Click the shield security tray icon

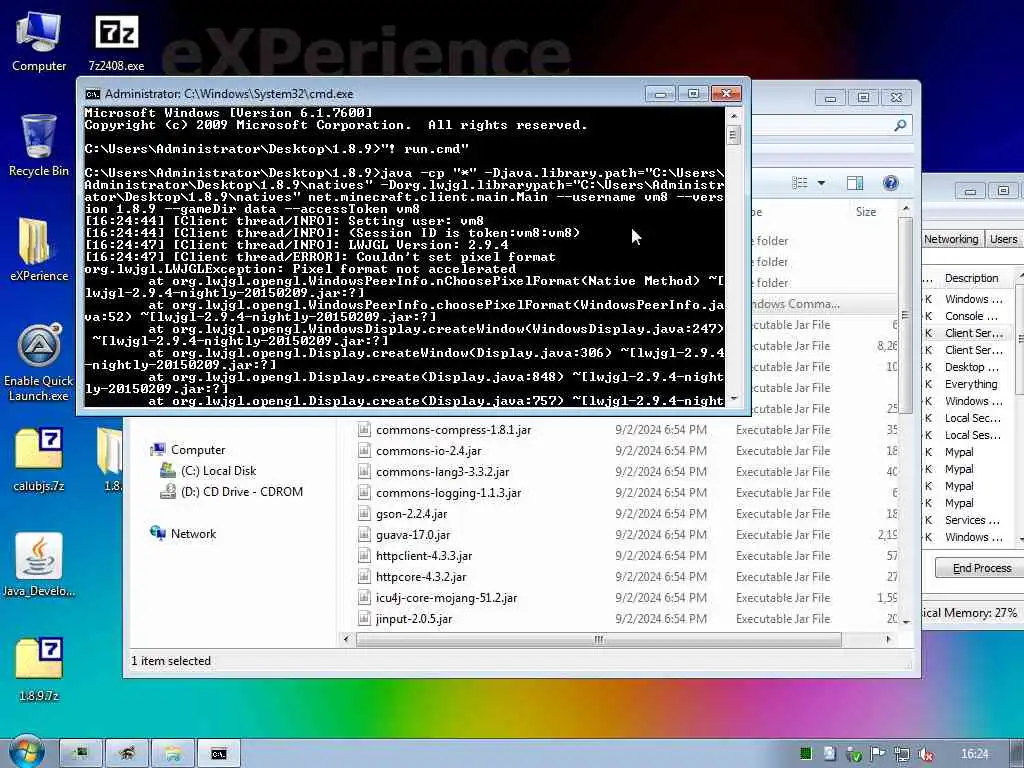tap(854, 754)
